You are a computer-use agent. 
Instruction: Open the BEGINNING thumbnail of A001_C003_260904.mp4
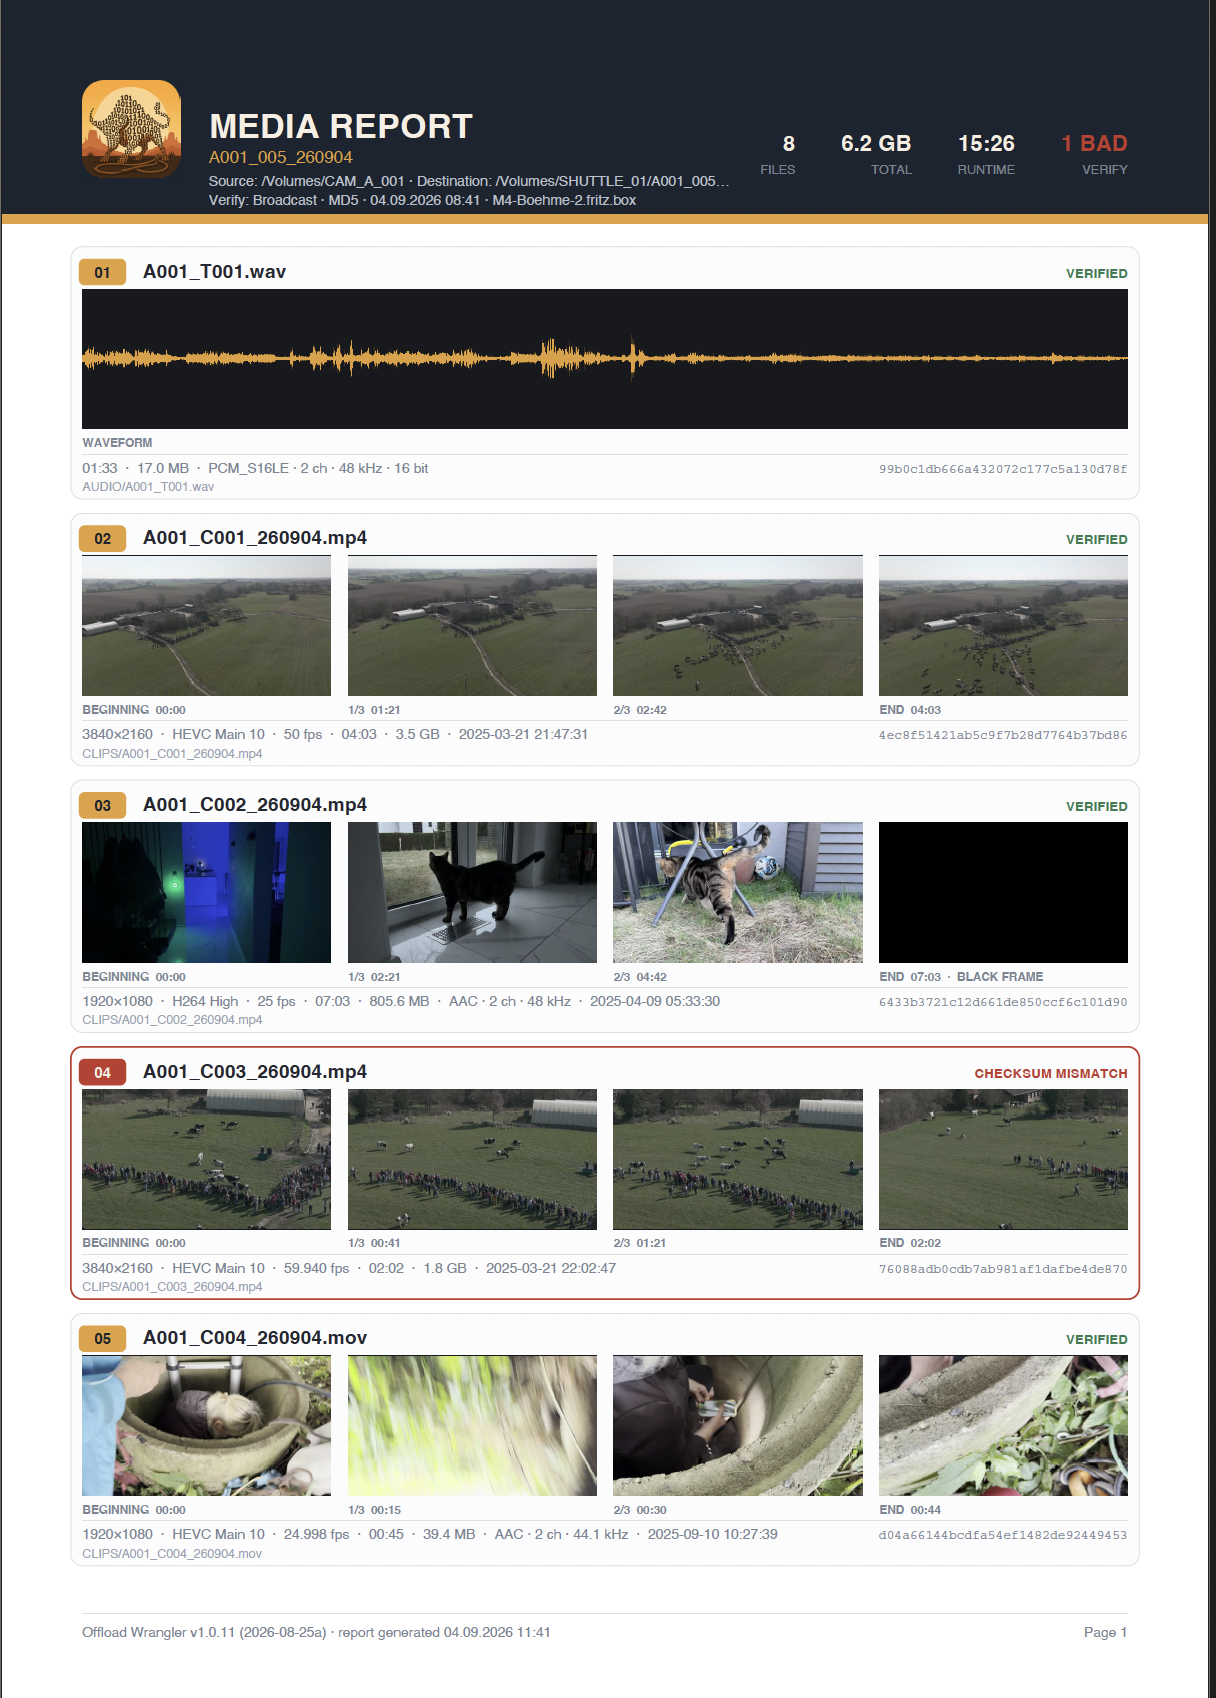click(206, 1159)
